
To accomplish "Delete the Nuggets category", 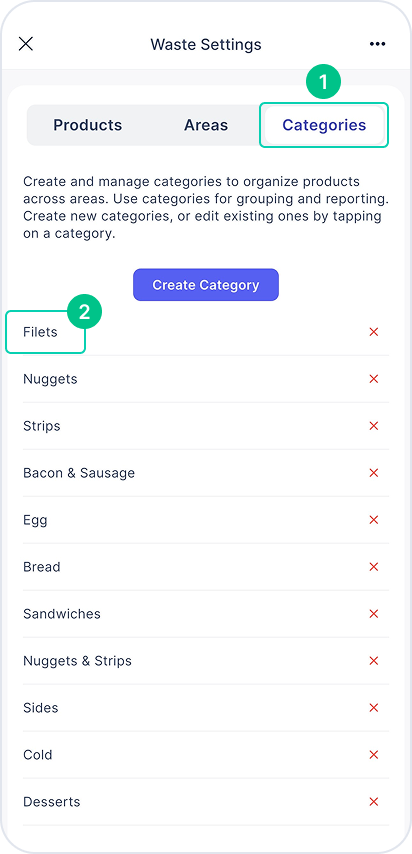I will click(374, 379).
